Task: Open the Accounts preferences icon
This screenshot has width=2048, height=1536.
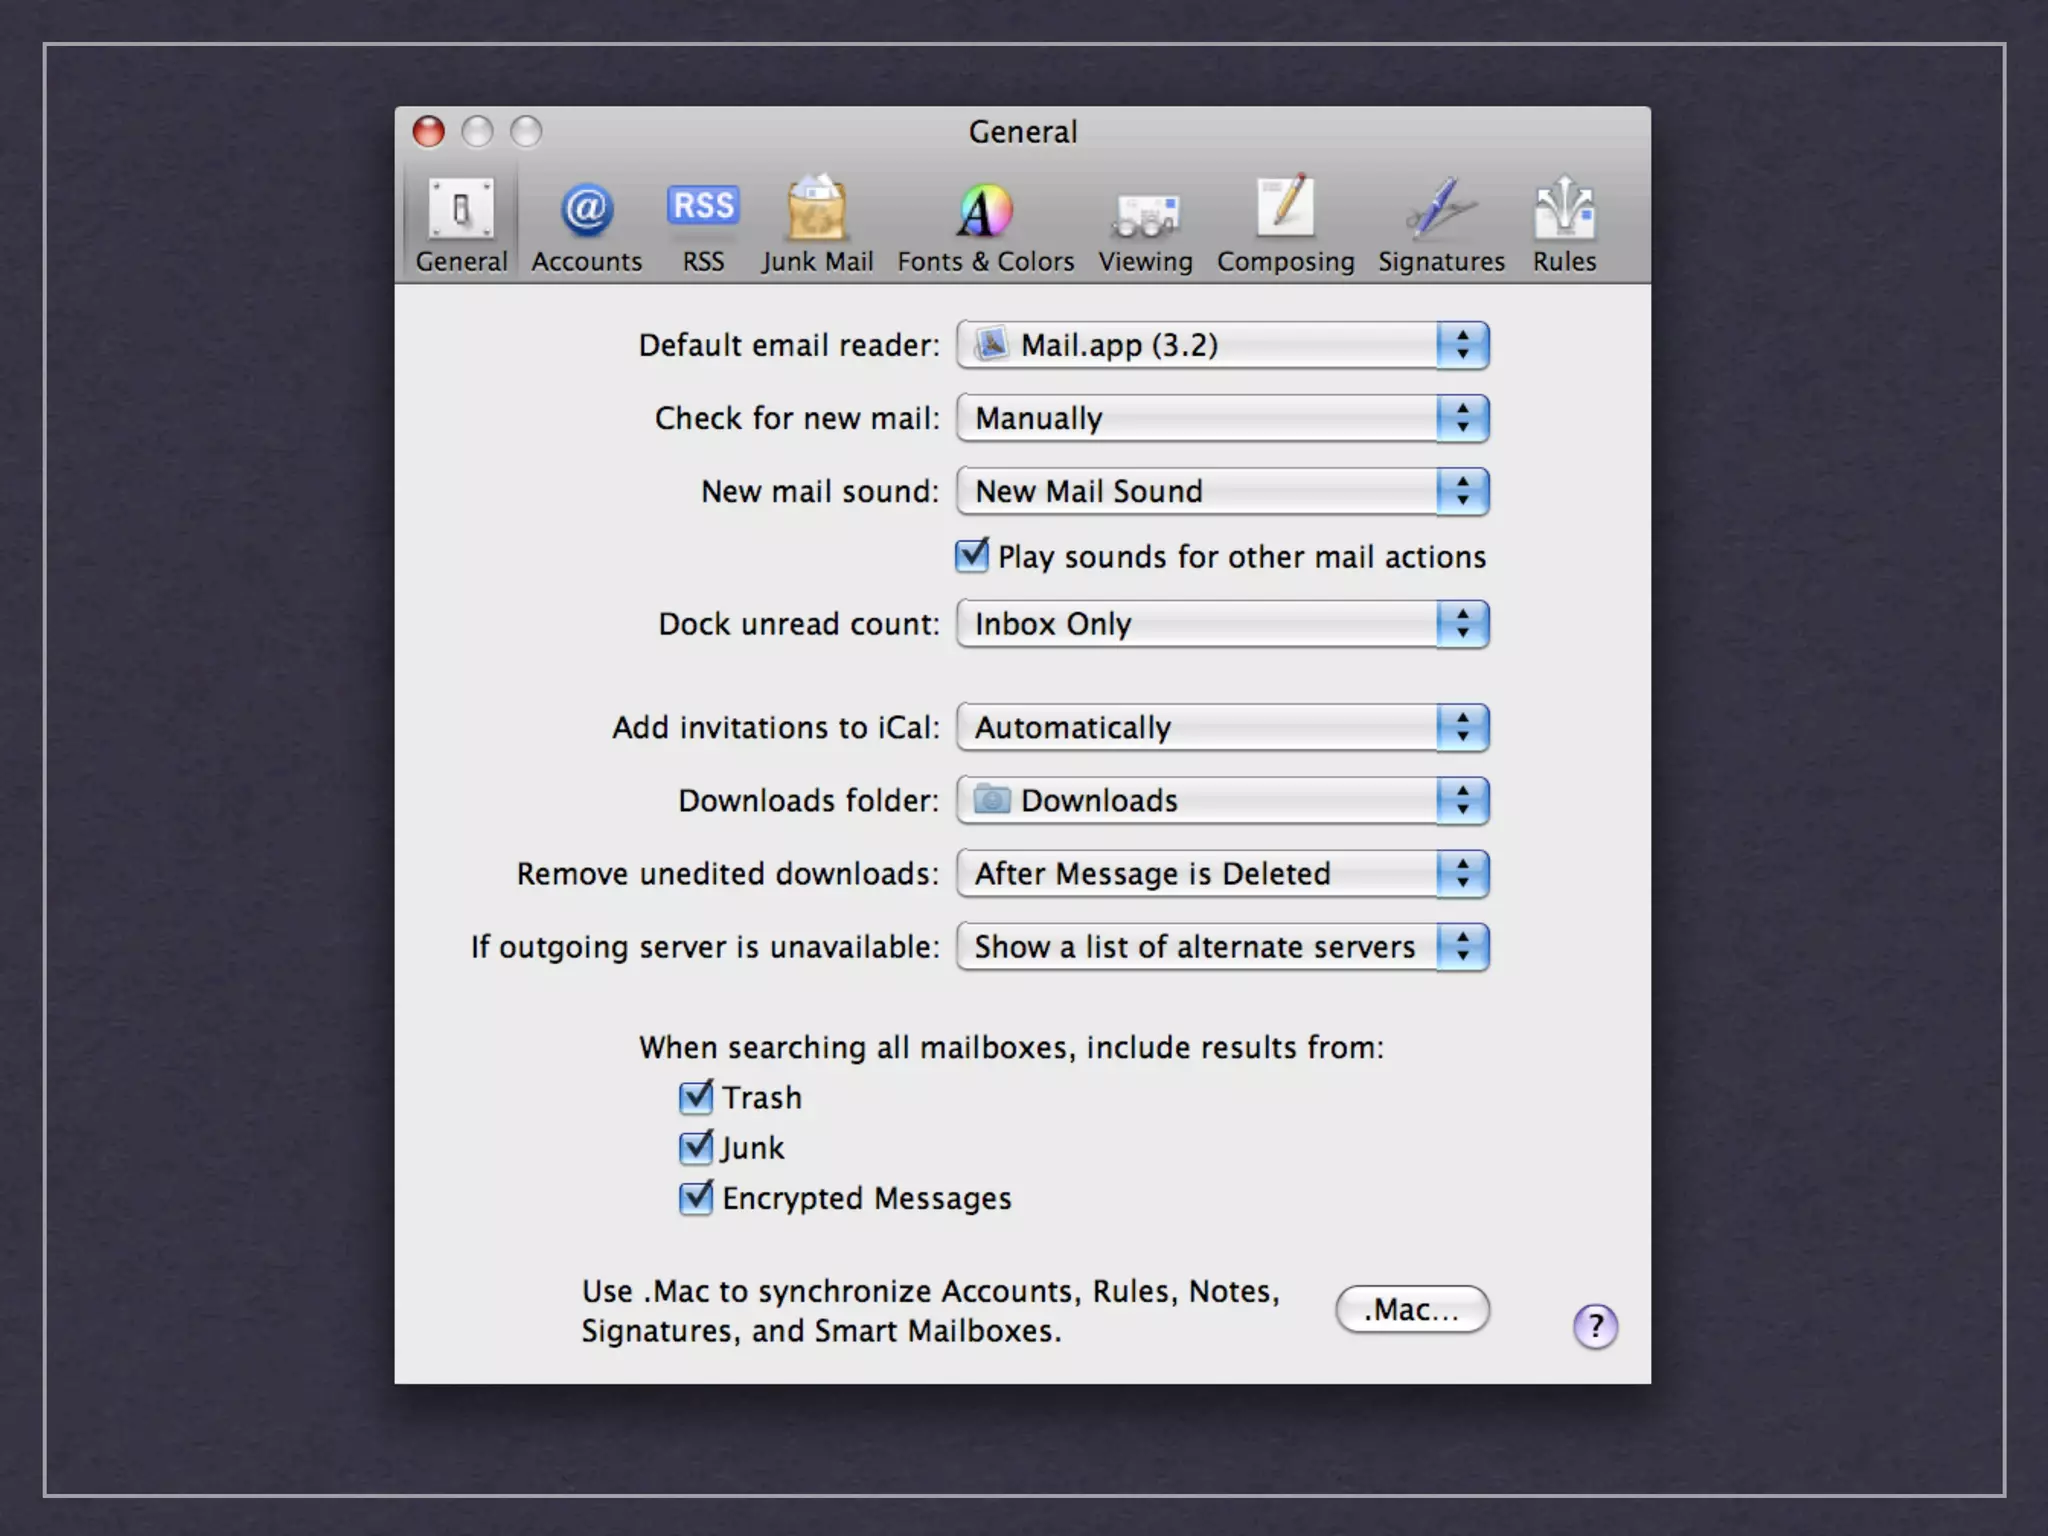Action: point(586,225)
